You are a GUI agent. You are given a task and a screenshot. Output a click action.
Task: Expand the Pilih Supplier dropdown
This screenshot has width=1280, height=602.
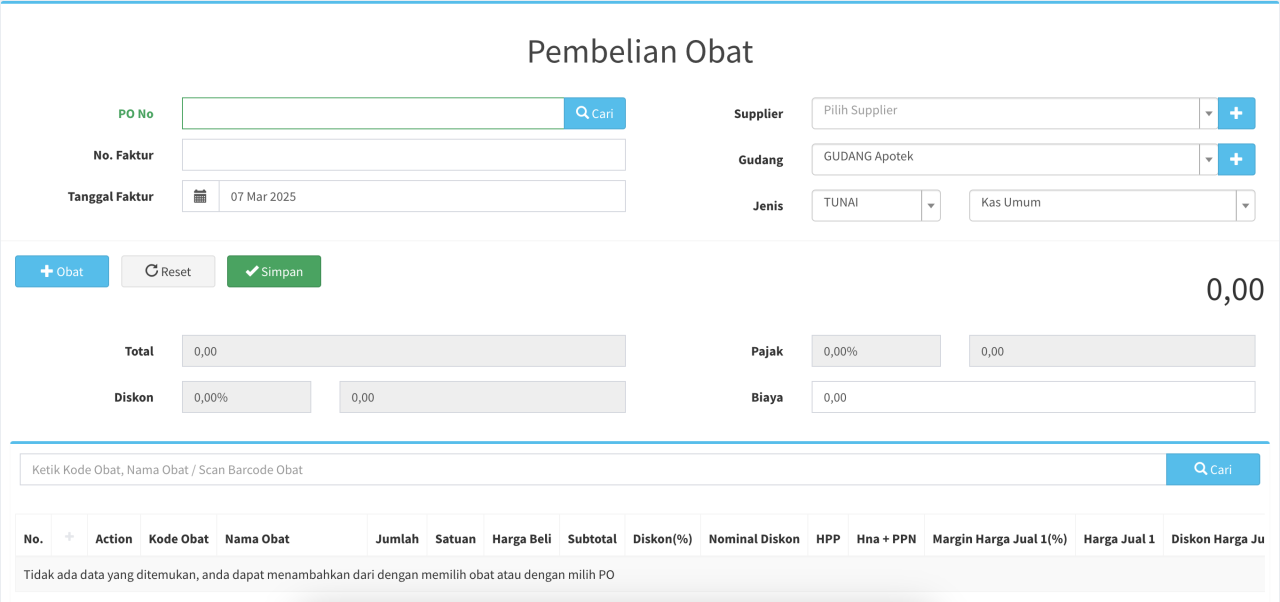click(1005, 114)
